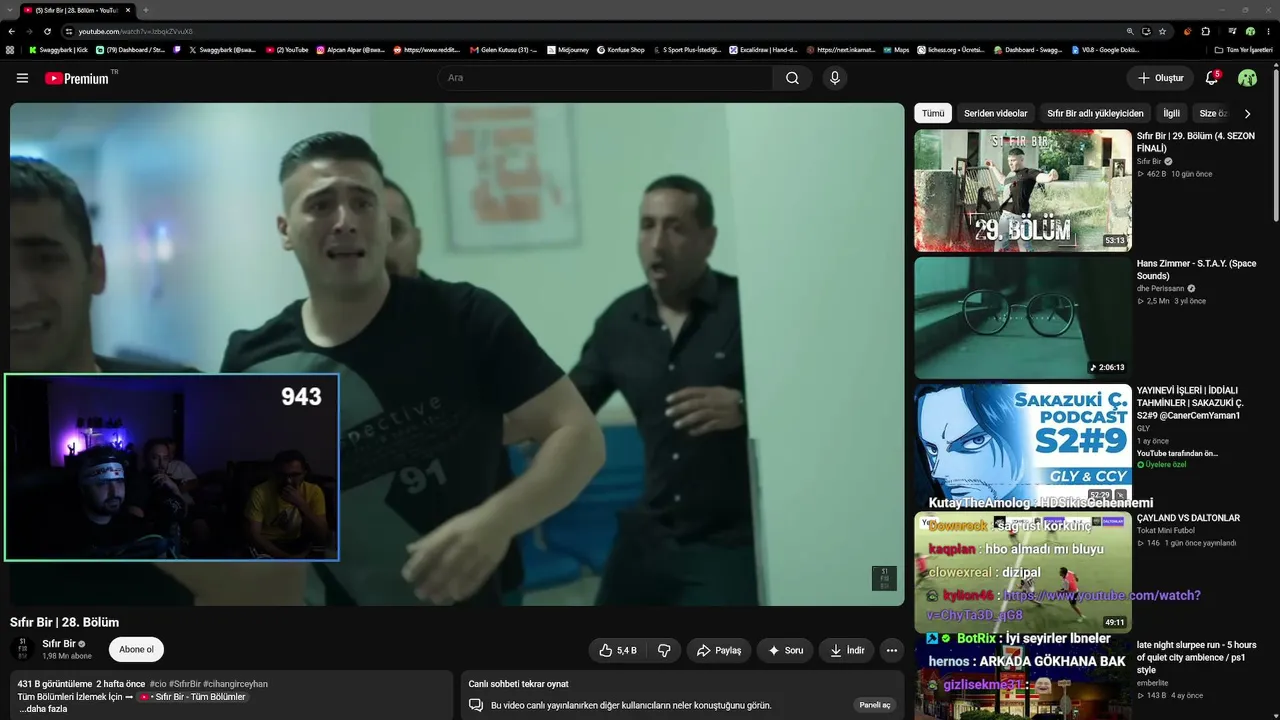Select the Seriden videolar chip
The image size is (1280, 720).
pyautogui.click(x=996, y=114)
